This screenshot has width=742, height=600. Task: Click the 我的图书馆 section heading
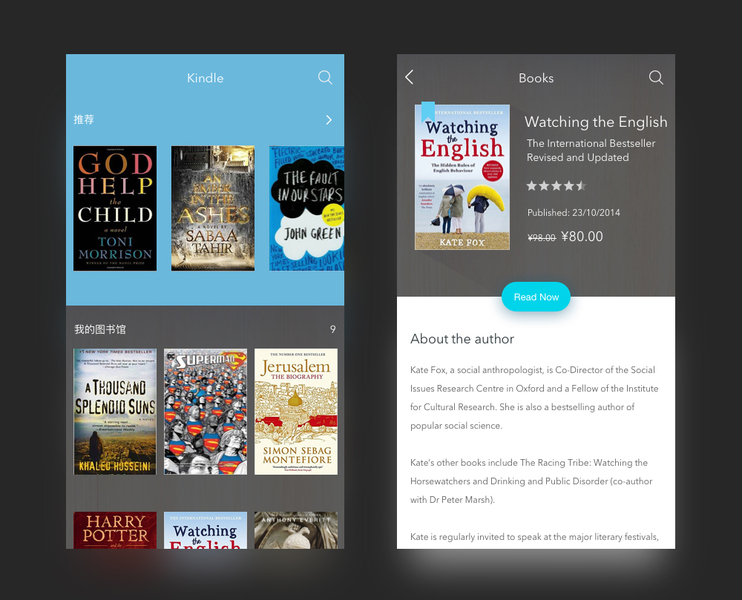(x=100, y=329)
